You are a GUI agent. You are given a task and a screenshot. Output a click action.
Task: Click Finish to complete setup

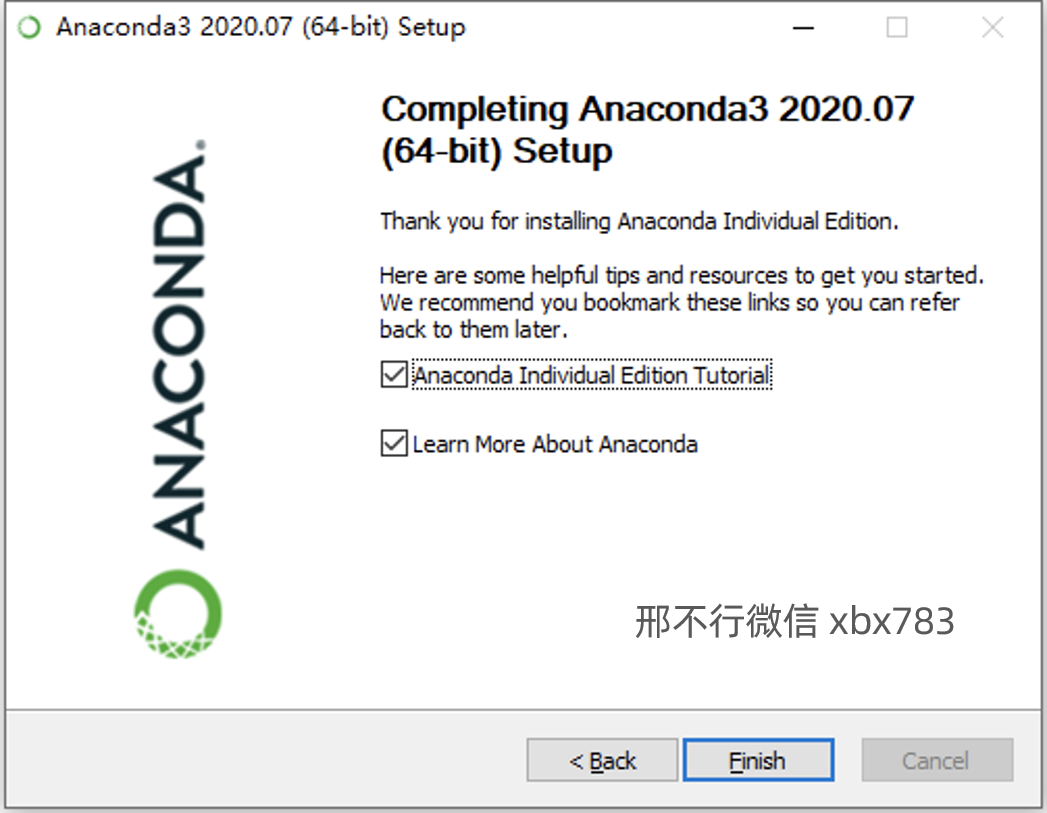point(759,760)
